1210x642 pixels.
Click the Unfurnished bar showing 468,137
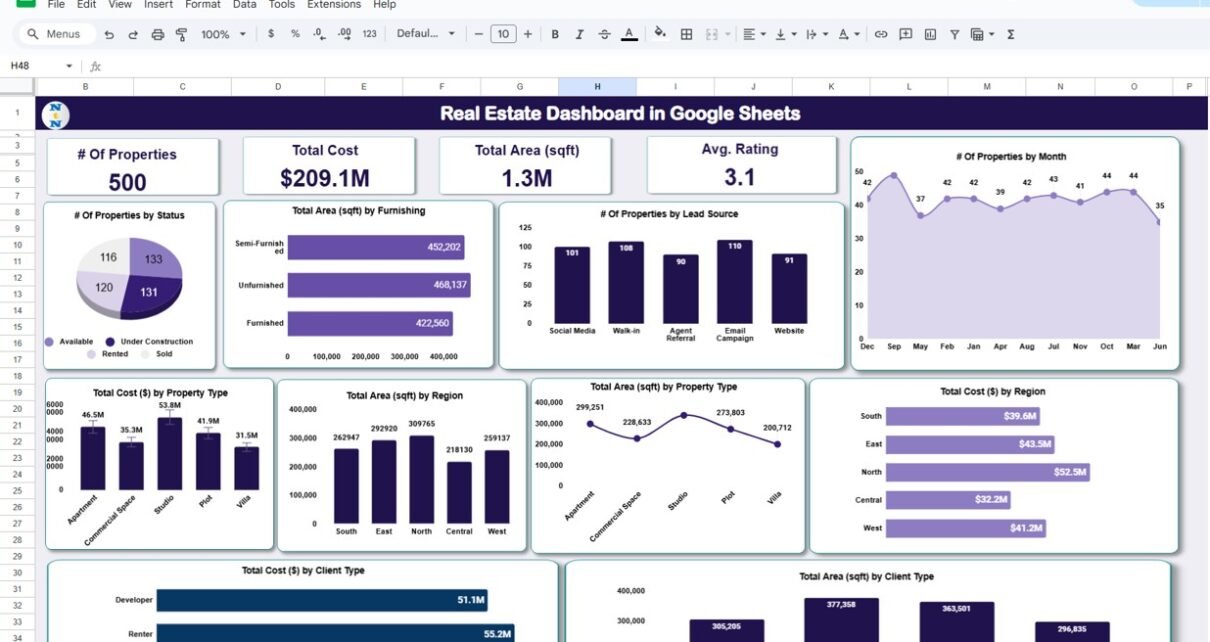point(379,285)
